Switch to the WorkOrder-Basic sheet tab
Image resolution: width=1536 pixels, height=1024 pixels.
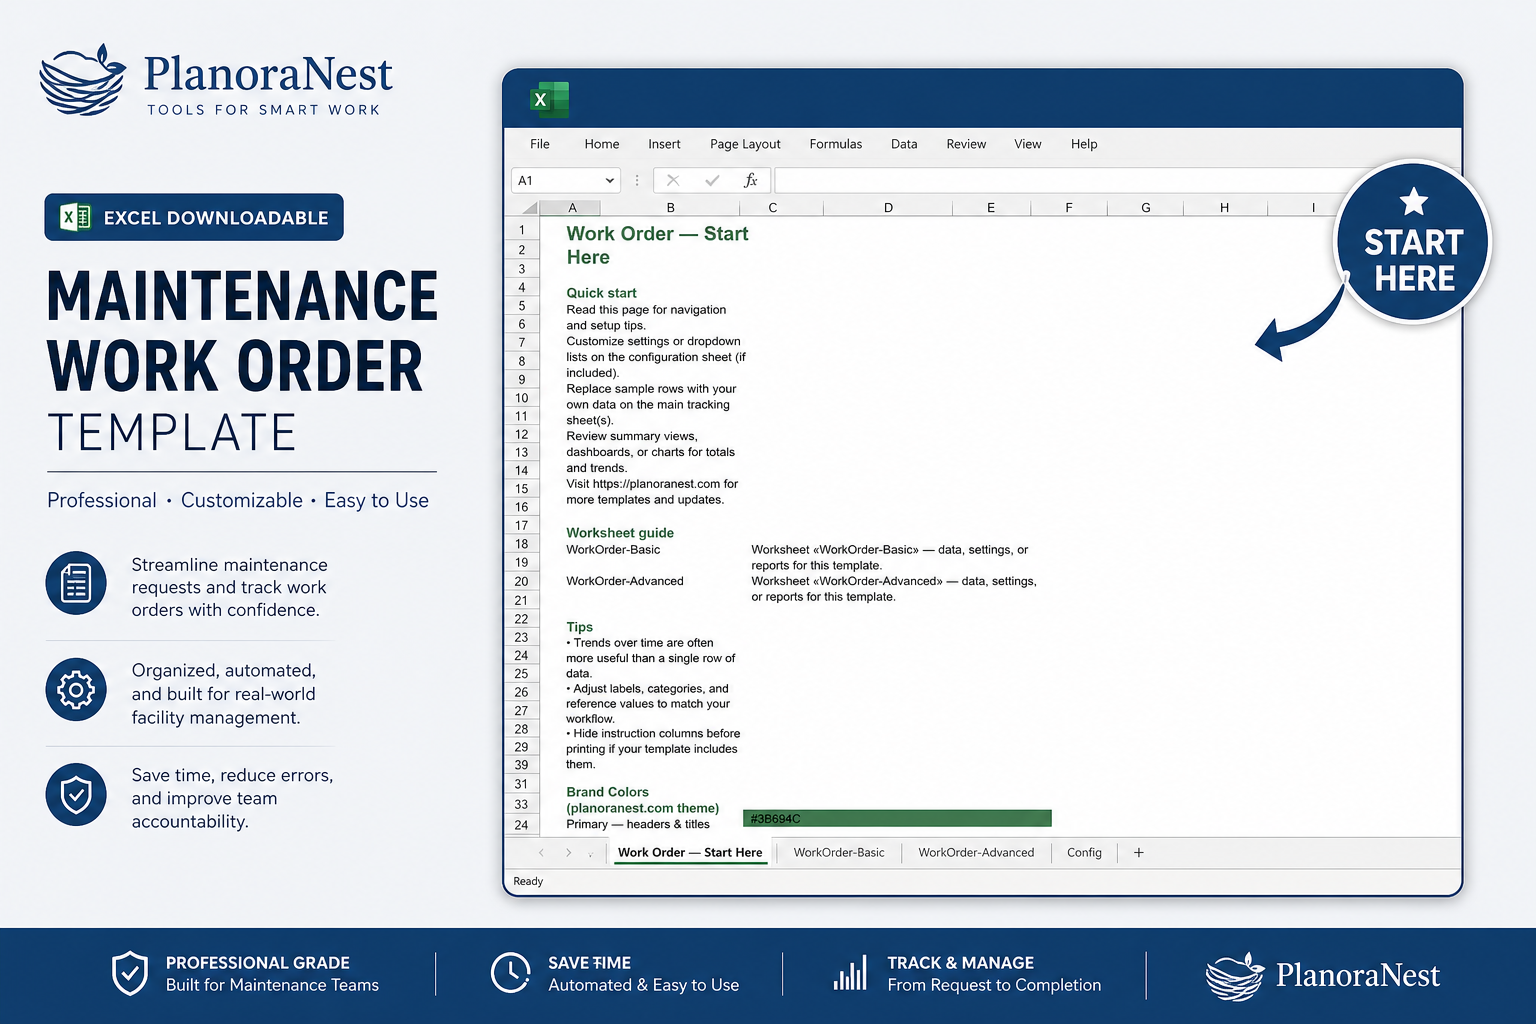(x=839, y=853)
